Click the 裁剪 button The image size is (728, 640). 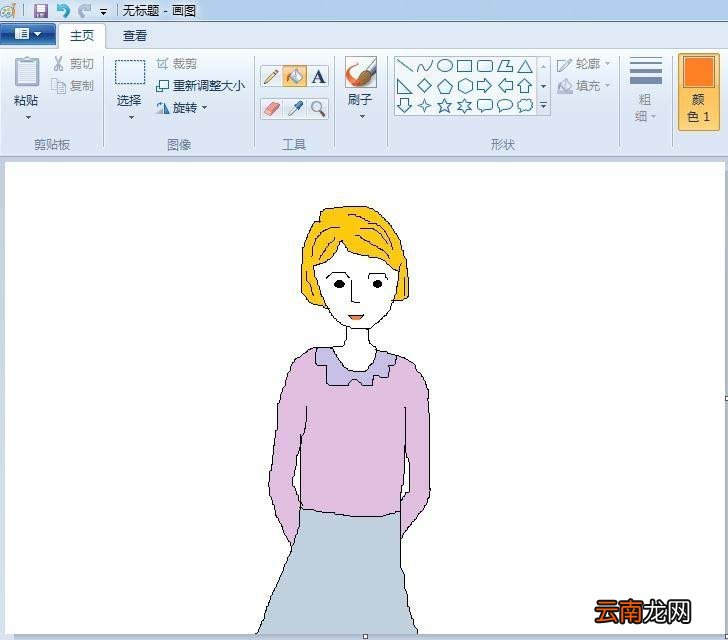[176, 64]
